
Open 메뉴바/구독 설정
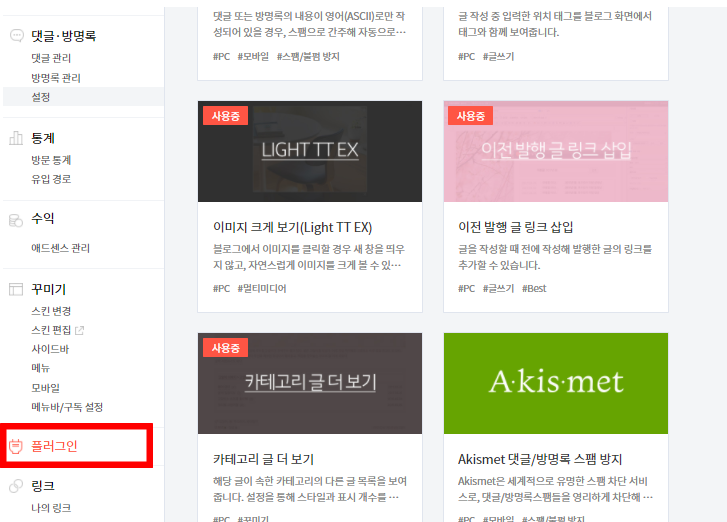click(x=67, y=407)
